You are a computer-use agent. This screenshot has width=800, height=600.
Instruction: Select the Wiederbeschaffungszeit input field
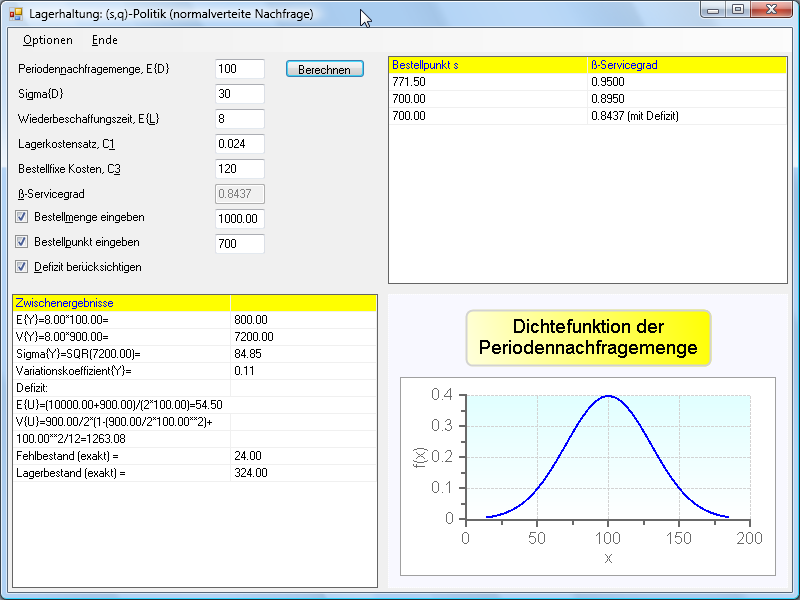click(239, 119)
